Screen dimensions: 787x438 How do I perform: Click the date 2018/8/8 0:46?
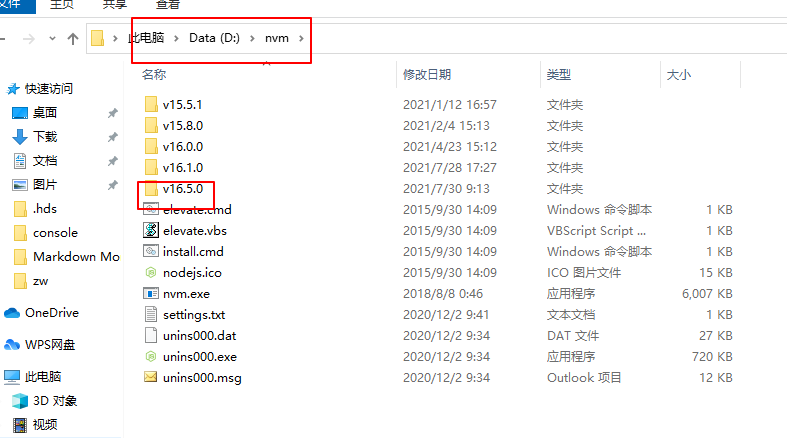[x=443, y=294]
